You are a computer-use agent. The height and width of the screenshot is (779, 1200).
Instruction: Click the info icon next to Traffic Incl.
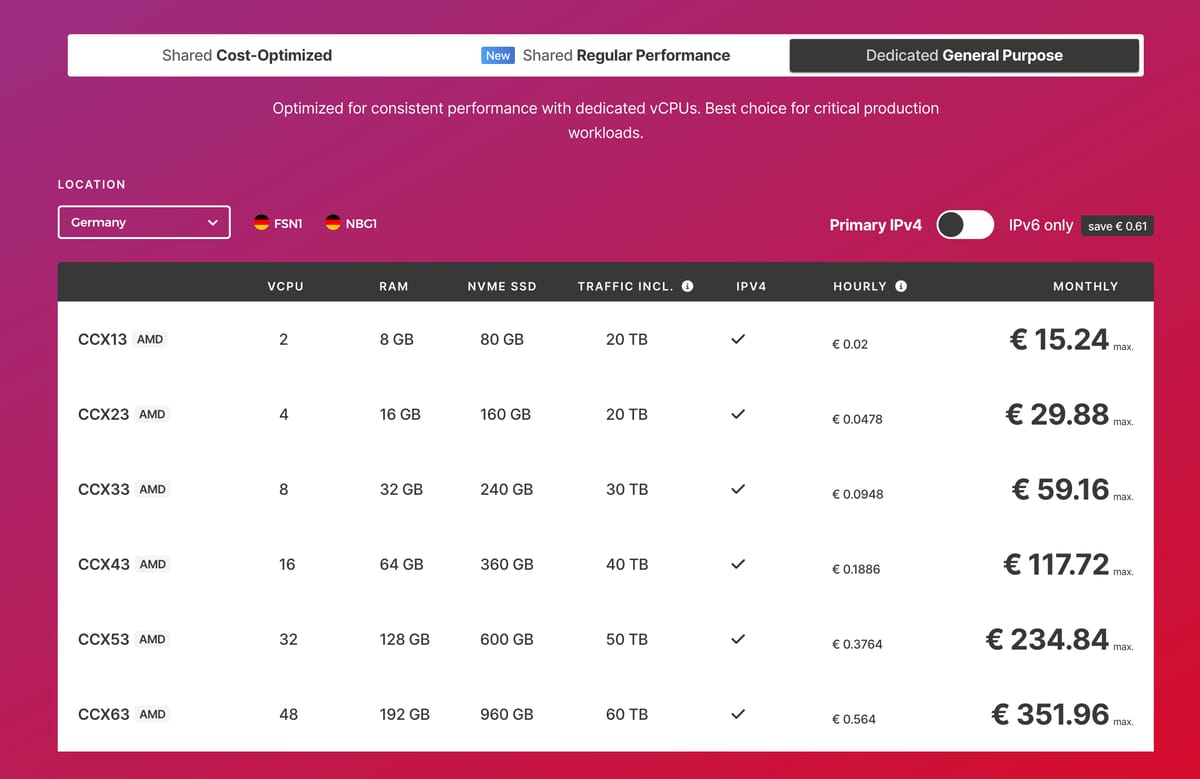pyautogui.click(x=687, y=286)
